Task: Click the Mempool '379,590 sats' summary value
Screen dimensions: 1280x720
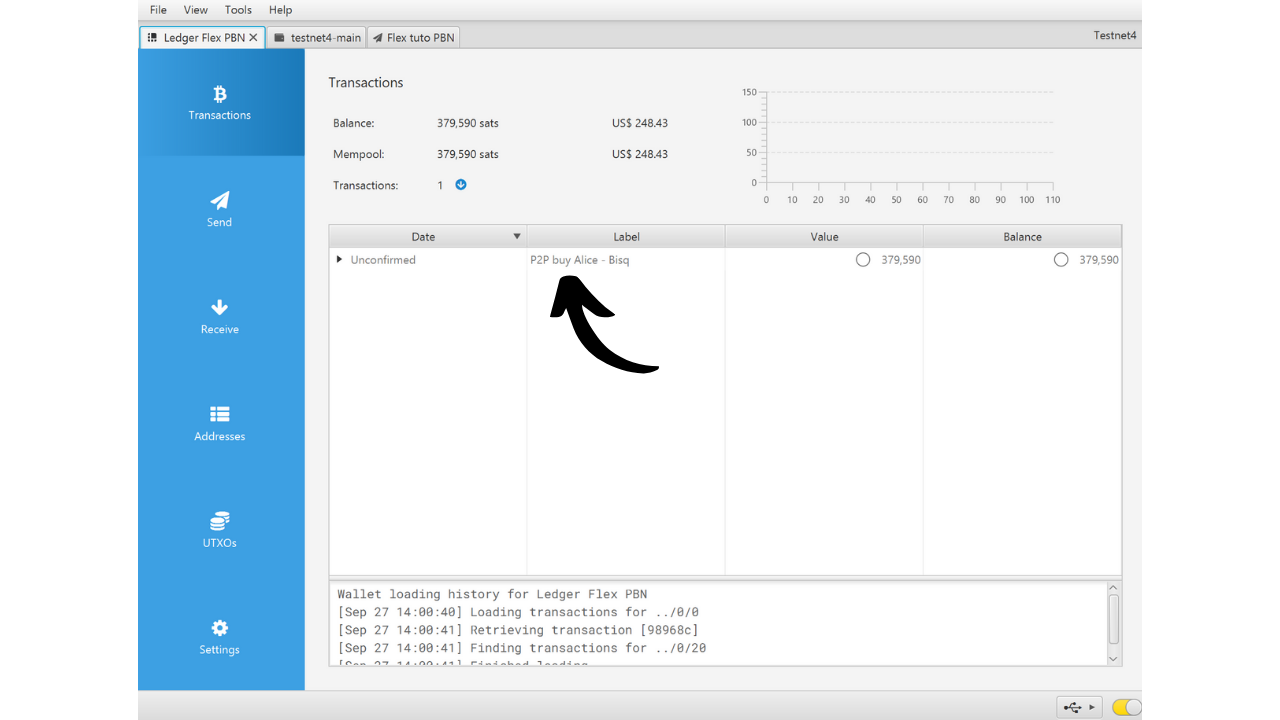Action: click(468, 154)
